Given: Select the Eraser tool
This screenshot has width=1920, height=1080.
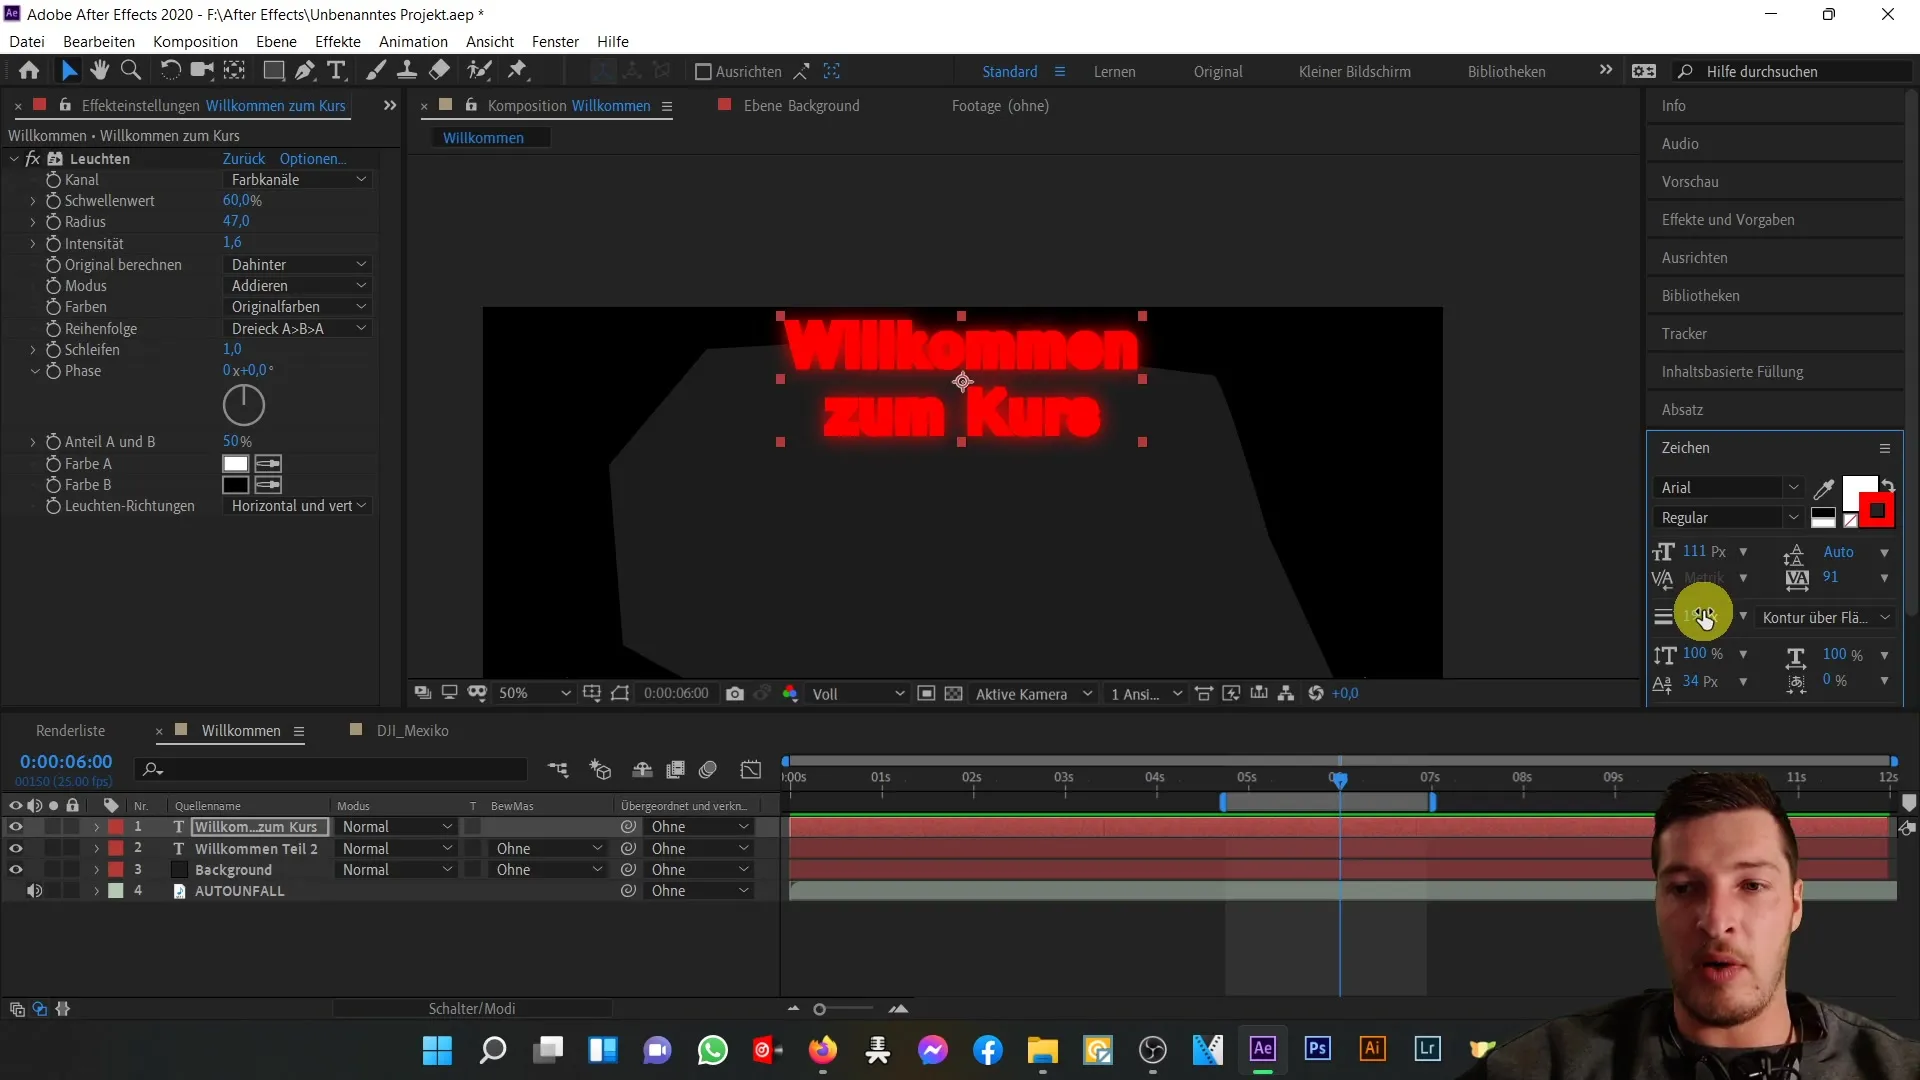Looking at the screenshot, I should [x=439, y=71].
